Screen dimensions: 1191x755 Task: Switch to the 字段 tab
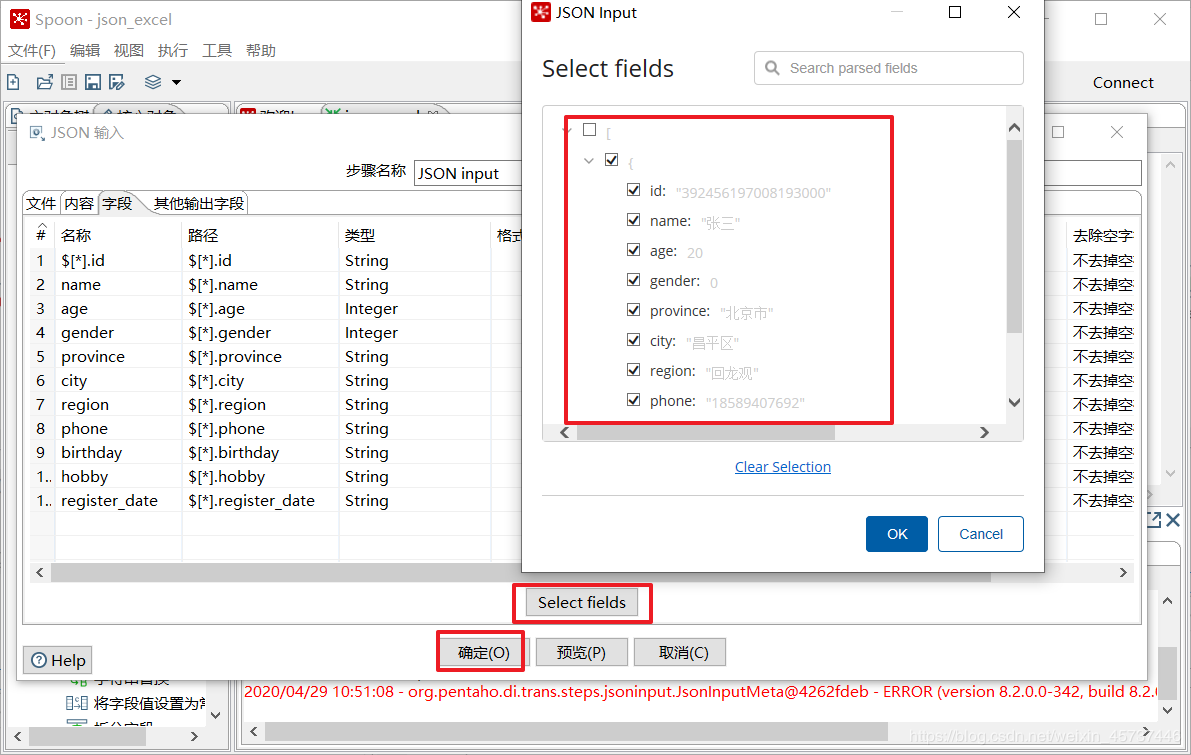click(118, 204)
